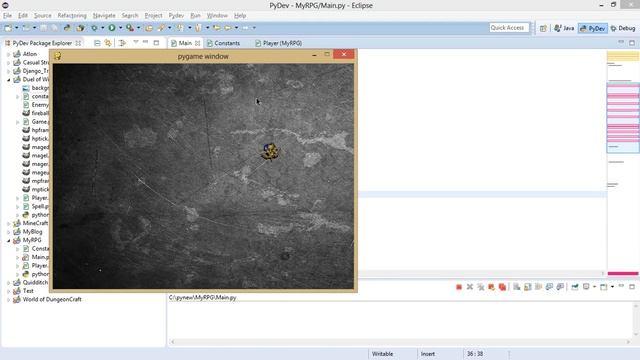This screenshot has height=360, width=640.
Task: Expand the World of DungeonCraft project
Action: click(x=9, y=299)
